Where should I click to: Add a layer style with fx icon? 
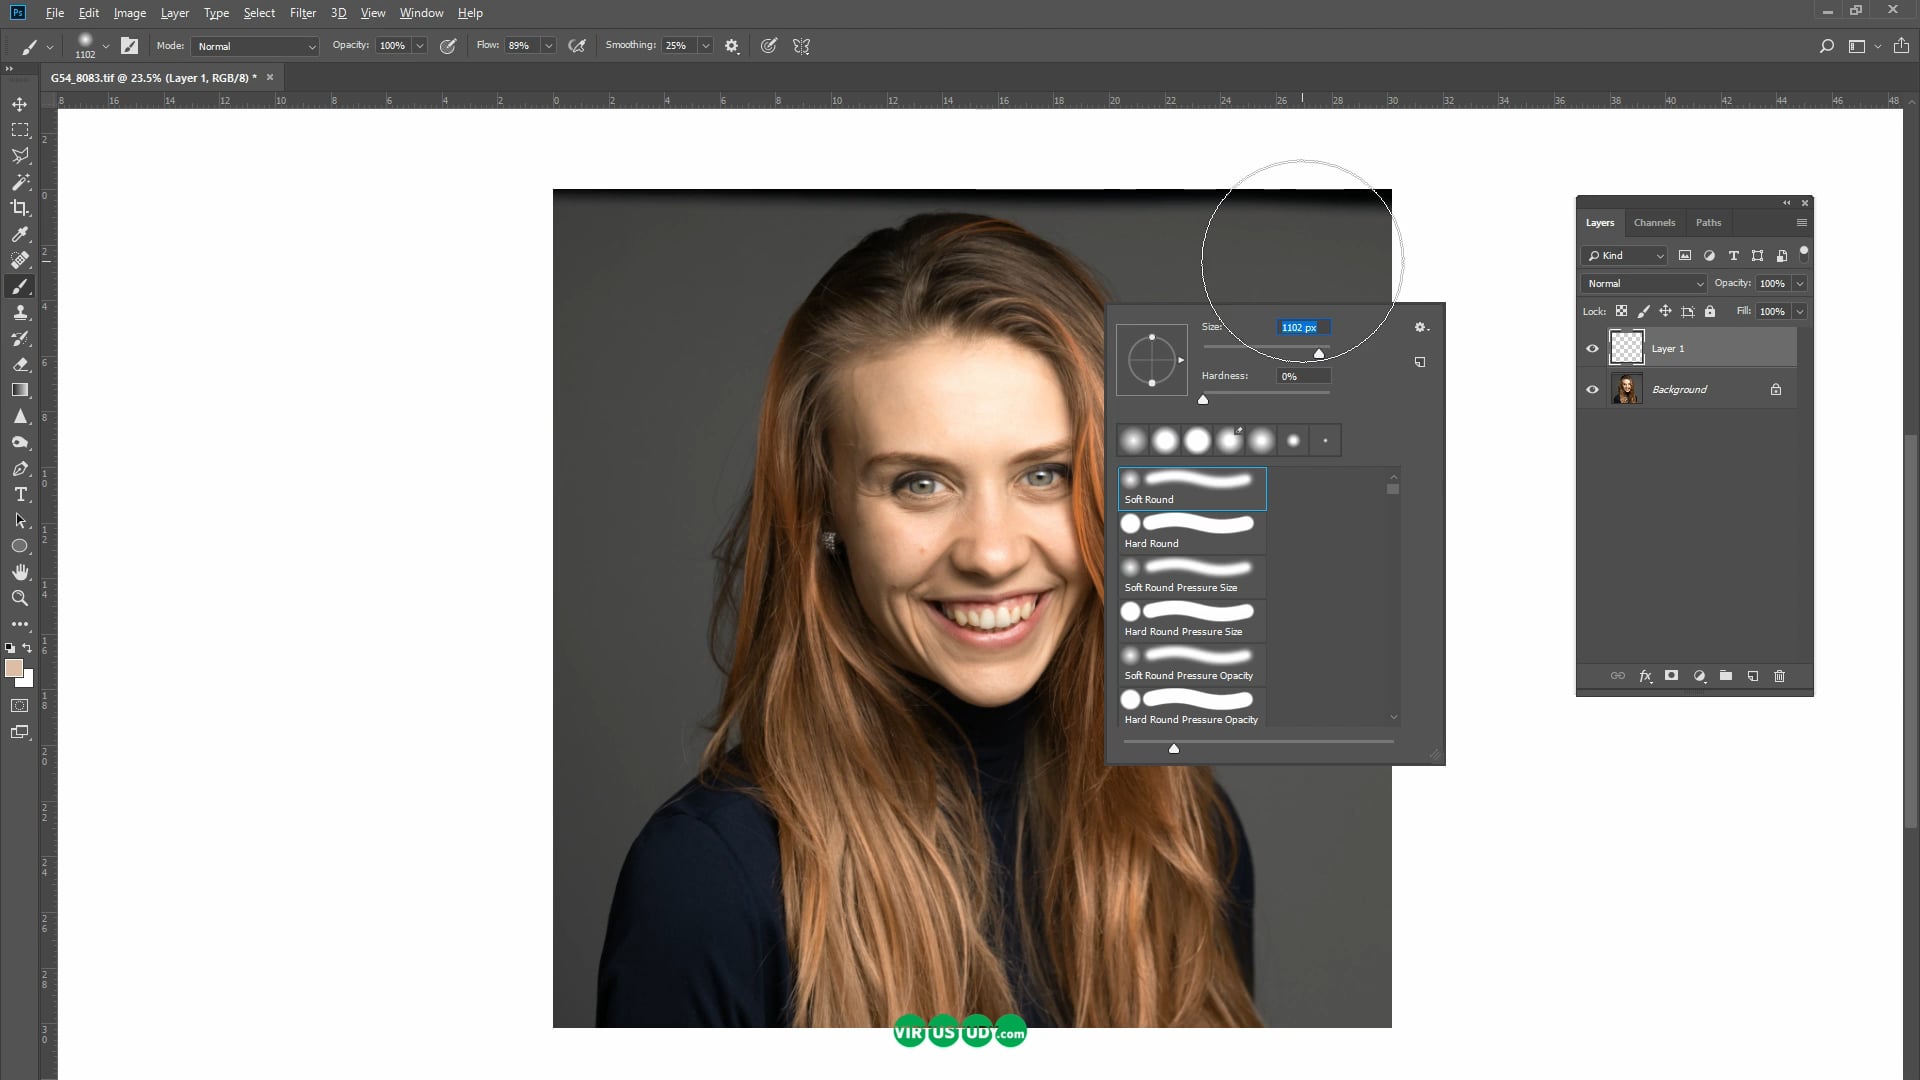[1645, 676]
